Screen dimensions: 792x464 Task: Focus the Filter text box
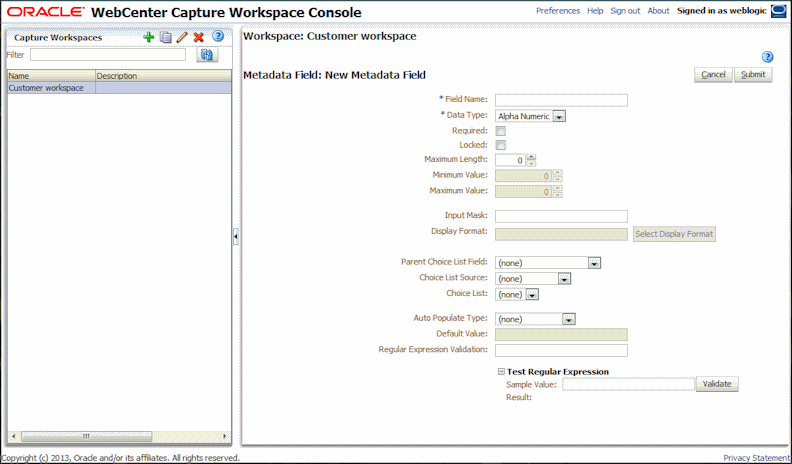(x=108, y=55)
